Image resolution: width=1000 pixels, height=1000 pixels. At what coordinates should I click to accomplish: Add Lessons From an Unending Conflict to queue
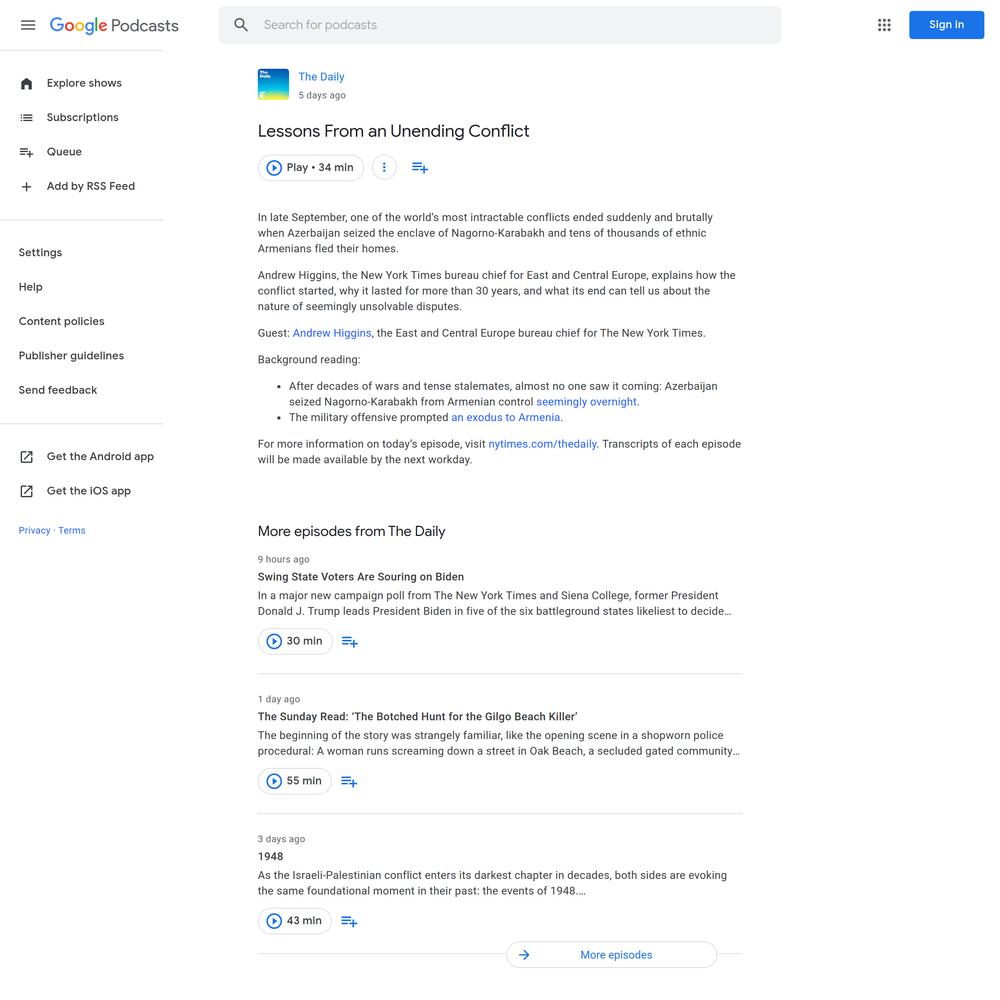click(x=420, y=168)
